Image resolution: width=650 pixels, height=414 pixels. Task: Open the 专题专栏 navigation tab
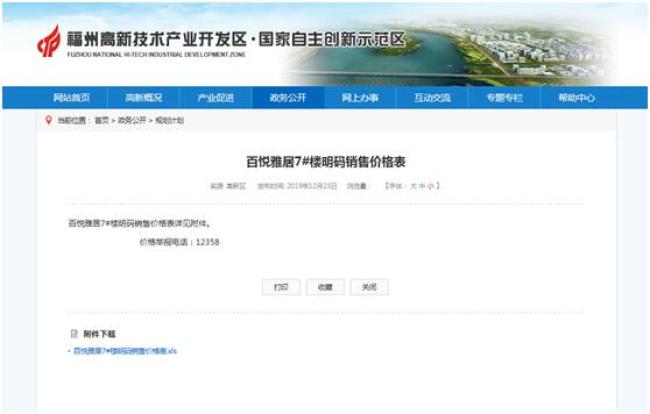(x=504, y=98)
